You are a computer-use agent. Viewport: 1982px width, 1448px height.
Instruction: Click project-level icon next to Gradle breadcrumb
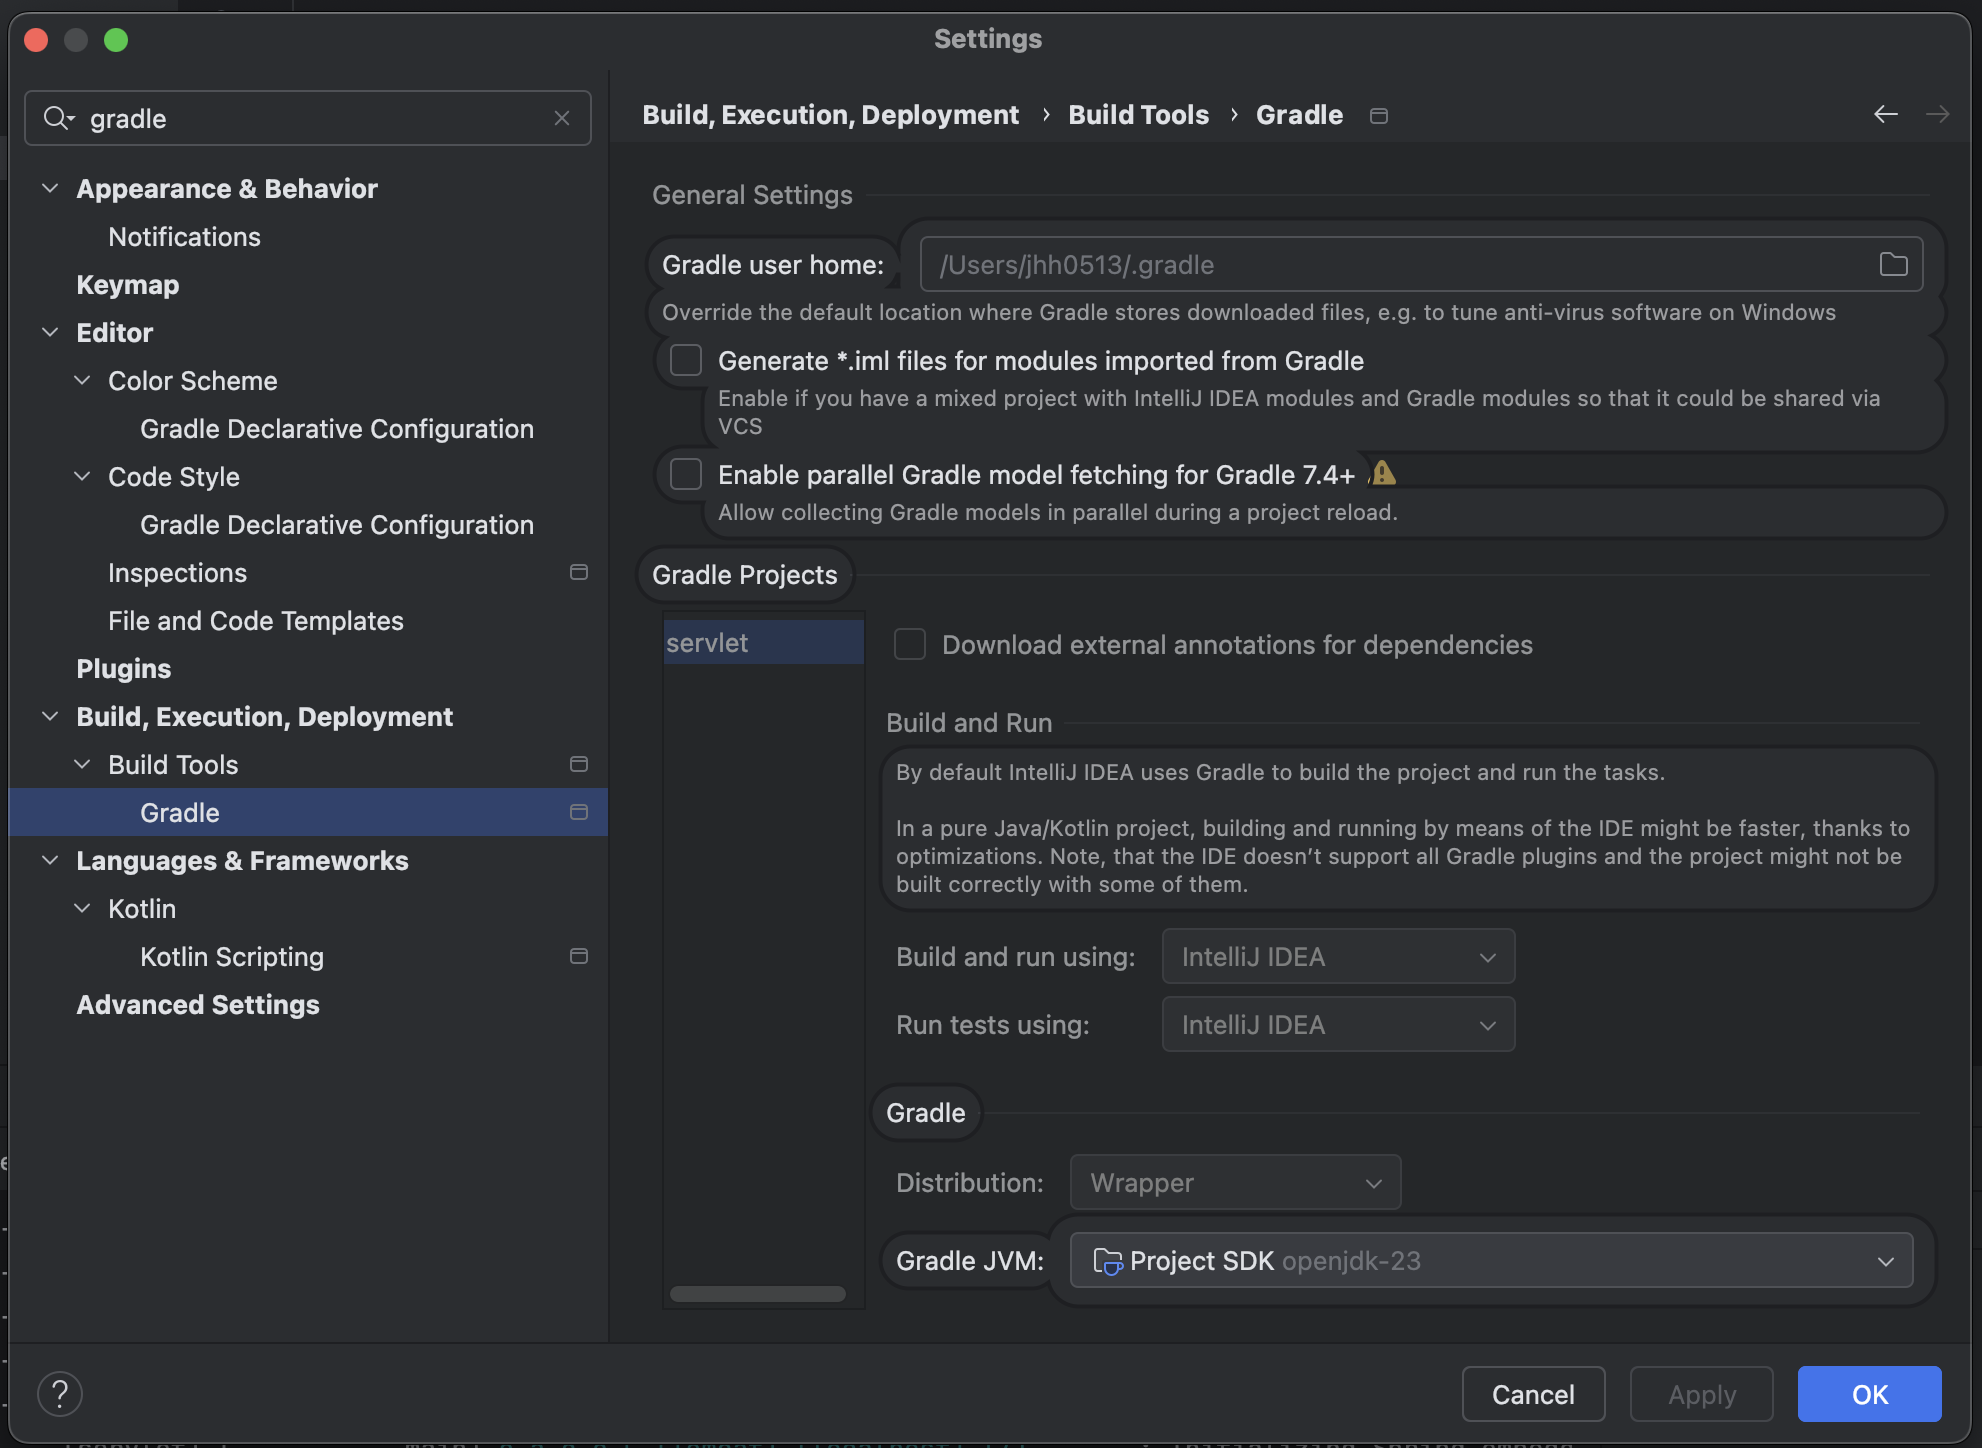pyautogui.click(x=1379, y=116)
